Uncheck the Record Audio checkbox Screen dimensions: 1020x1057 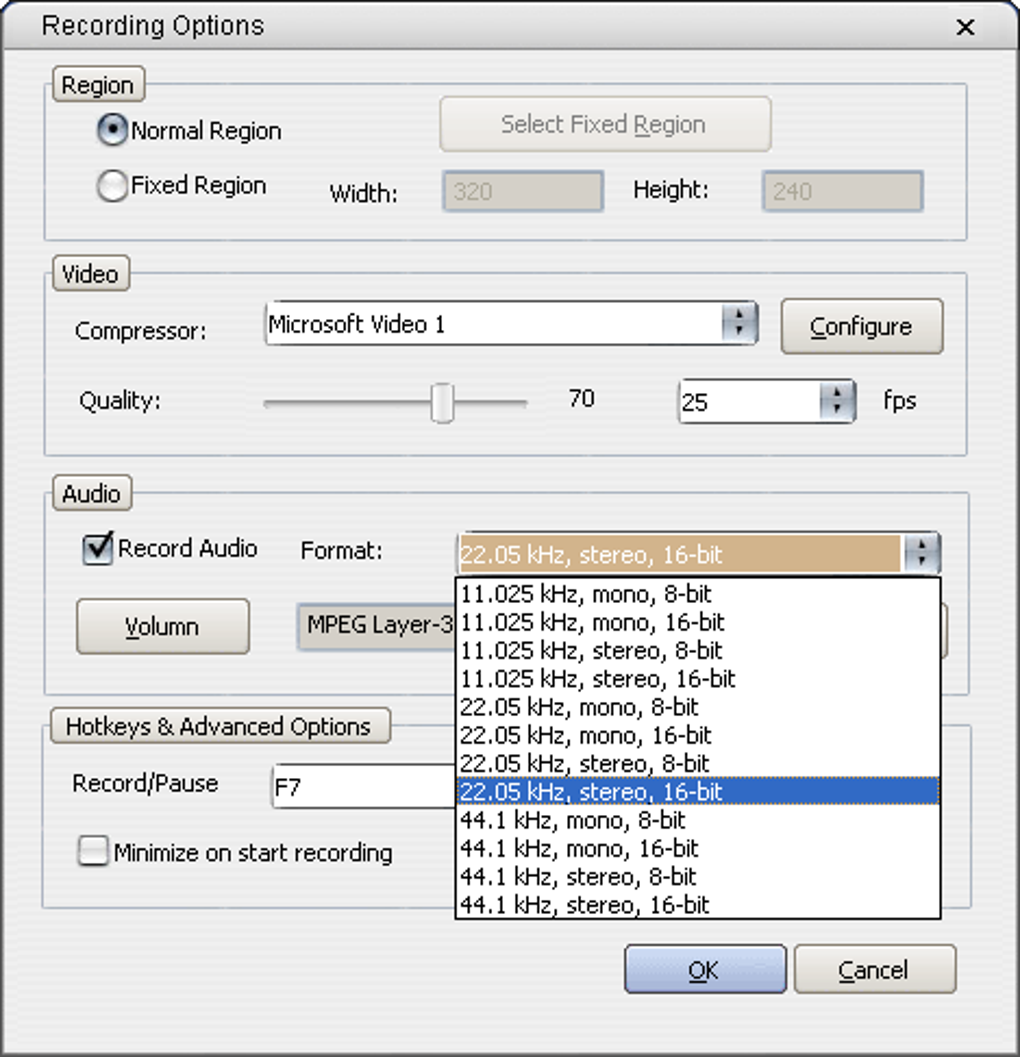coord(97,549)
